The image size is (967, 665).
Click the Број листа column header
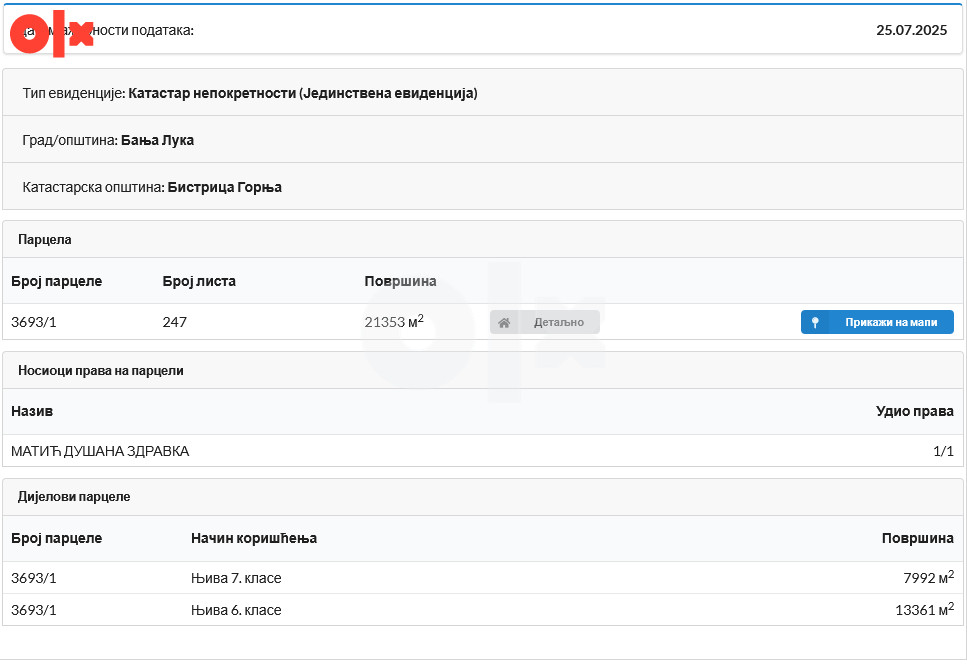point(199,281)
